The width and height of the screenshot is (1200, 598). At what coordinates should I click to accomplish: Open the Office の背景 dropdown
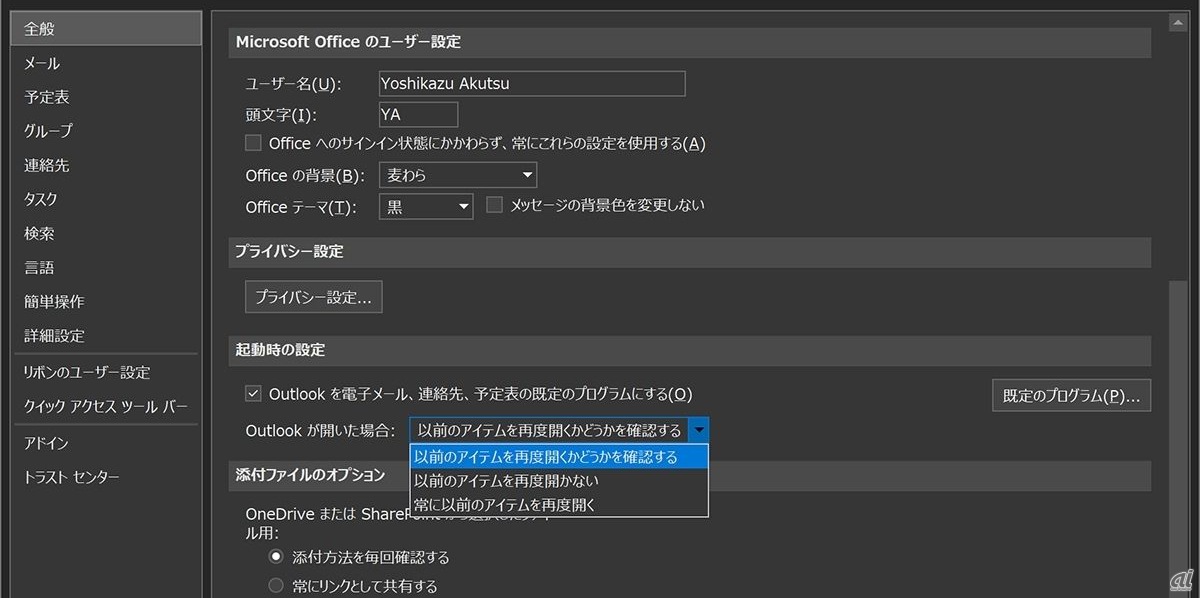click(x=458, y=175)
